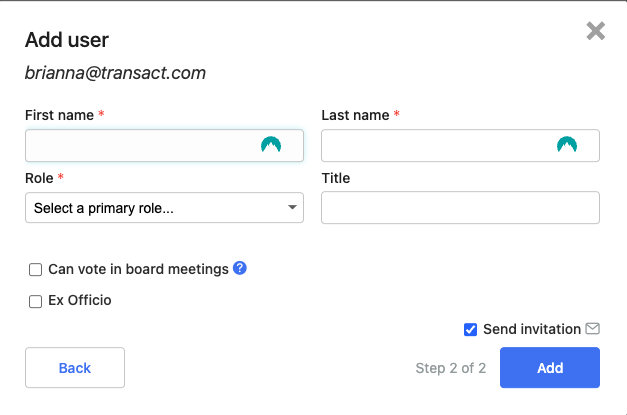Uncheck the Send invitation checkbox
This screenshot has height=415, width=627.
(x=470, y=329)
